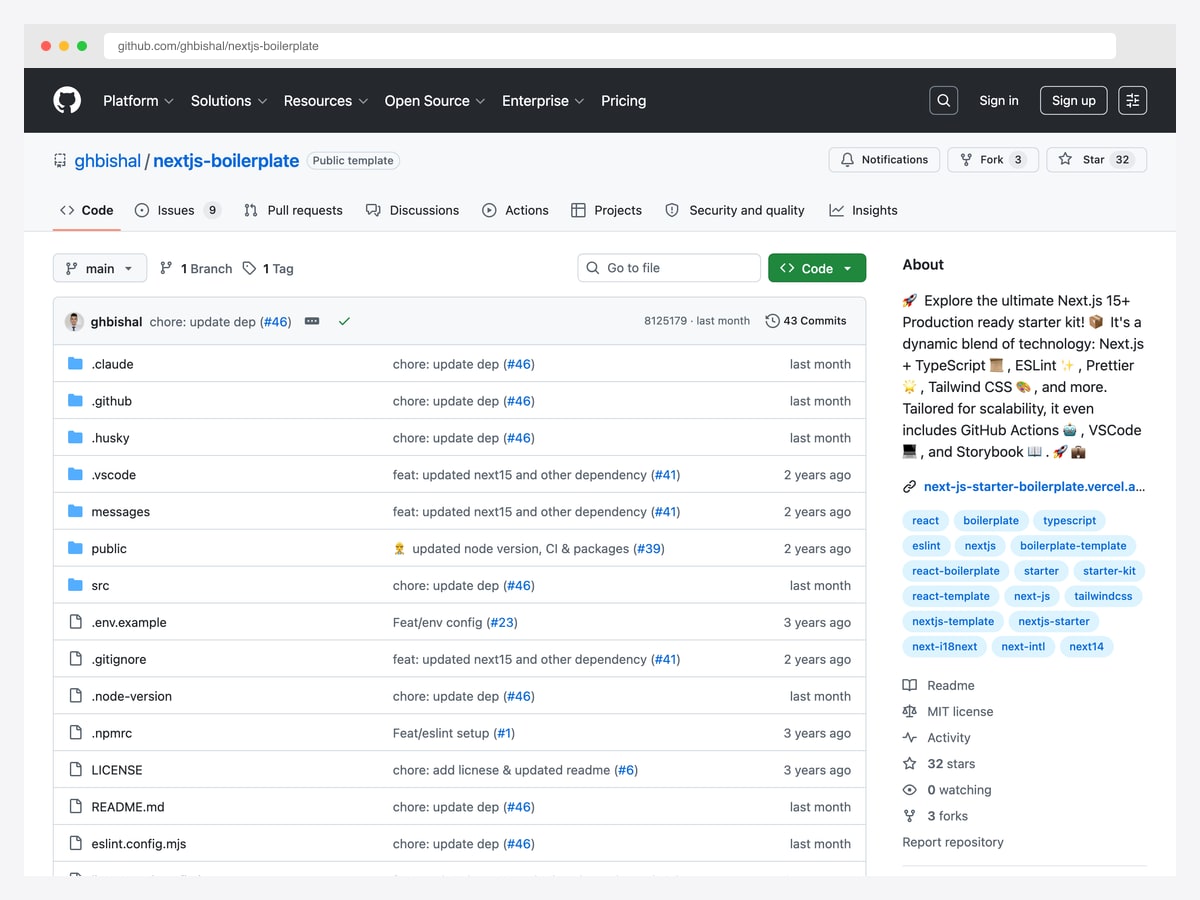1200x900 pixels.
Task: Click the folder icon beside public
Action: tap(75, 548)
